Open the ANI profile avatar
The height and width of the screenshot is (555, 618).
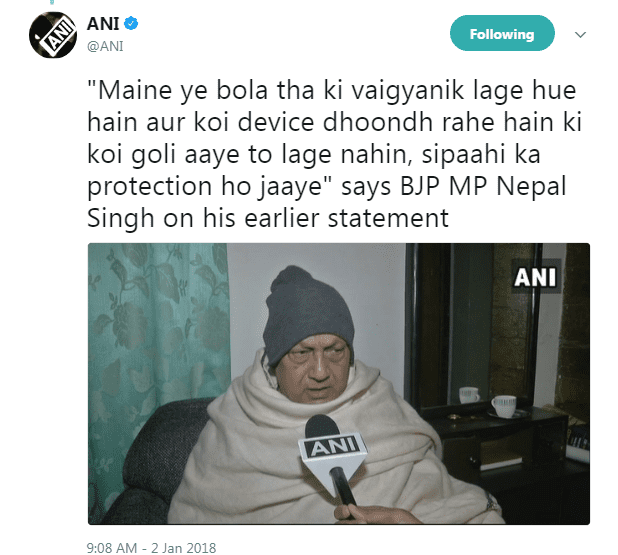[53, 35]
